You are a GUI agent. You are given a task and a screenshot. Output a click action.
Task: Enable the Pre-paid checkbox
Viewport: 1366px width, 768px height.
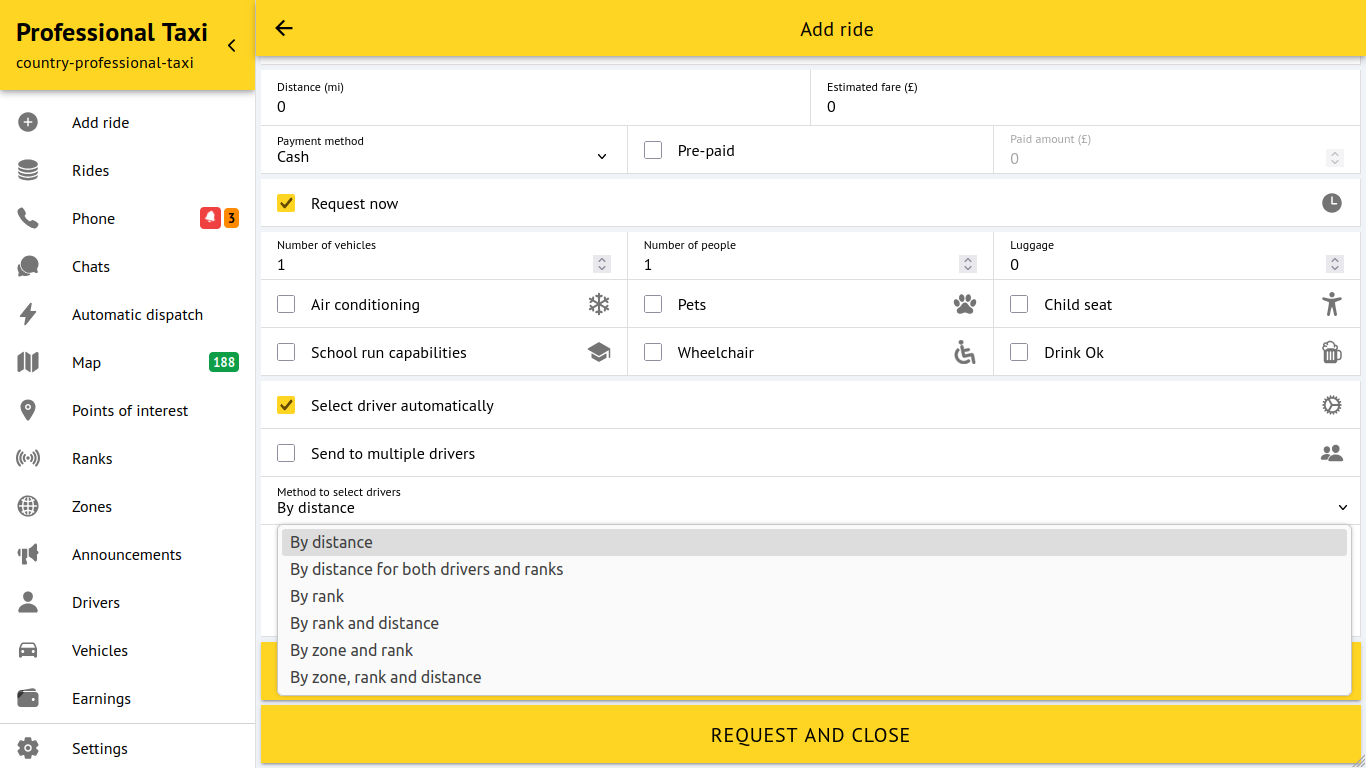pyautogui.click(x=653, y=151)
